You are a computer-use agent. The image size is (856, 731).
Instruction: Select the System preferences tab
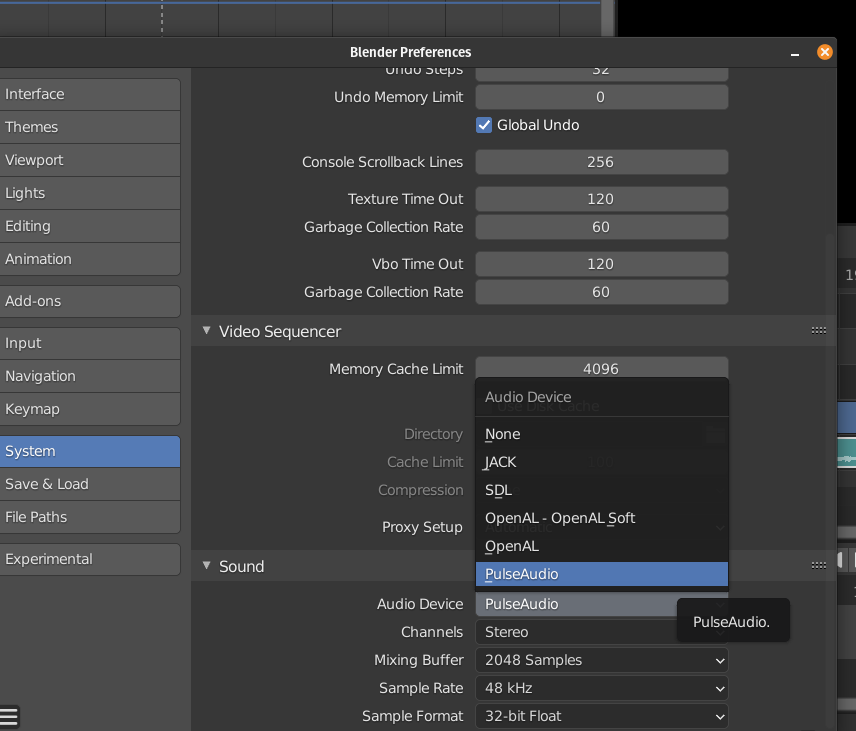pos(90,451)
